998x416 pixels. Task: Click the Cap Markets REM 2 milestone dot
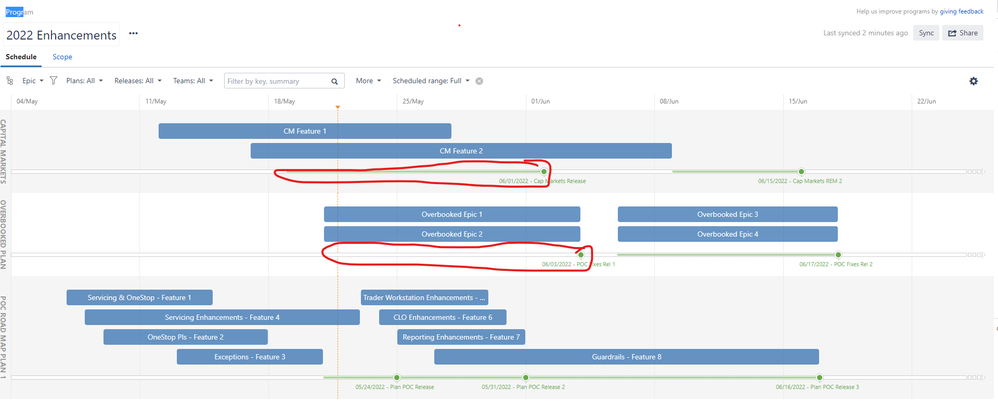801,171
